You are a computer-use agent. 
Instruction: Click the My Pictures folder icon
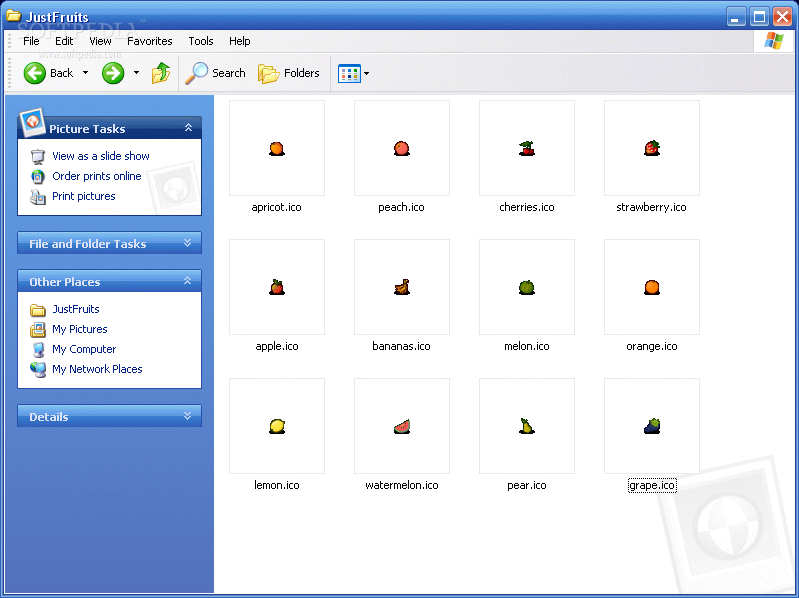(38, 330)
